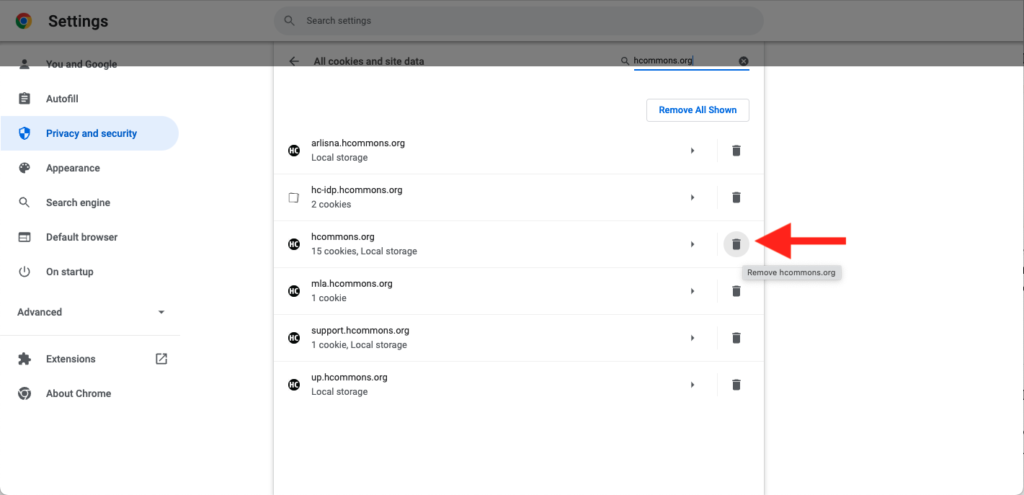This screenshot has width=1024, height=495.
Task: Delete mla.hcommons.org cookie via trash icon
Action: pyautogui.click(x=736, y=291)
